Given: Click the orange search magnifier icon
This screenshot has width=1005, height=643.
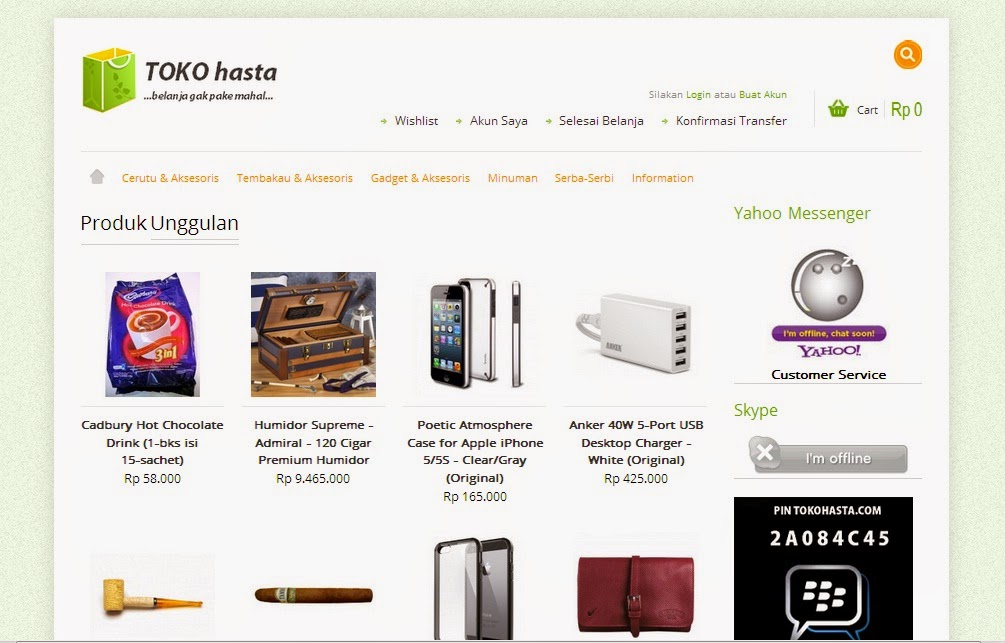Looking at the screenshot, I should point(908,55).
